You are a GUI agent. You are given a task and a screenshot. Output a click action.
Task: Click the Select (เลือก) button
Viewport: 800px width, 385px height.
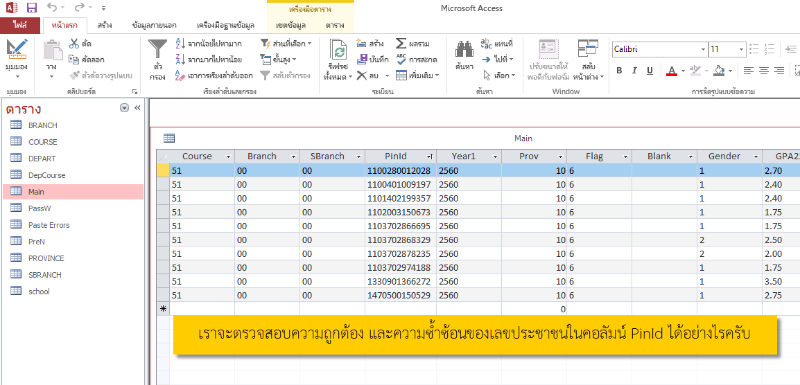498,75
